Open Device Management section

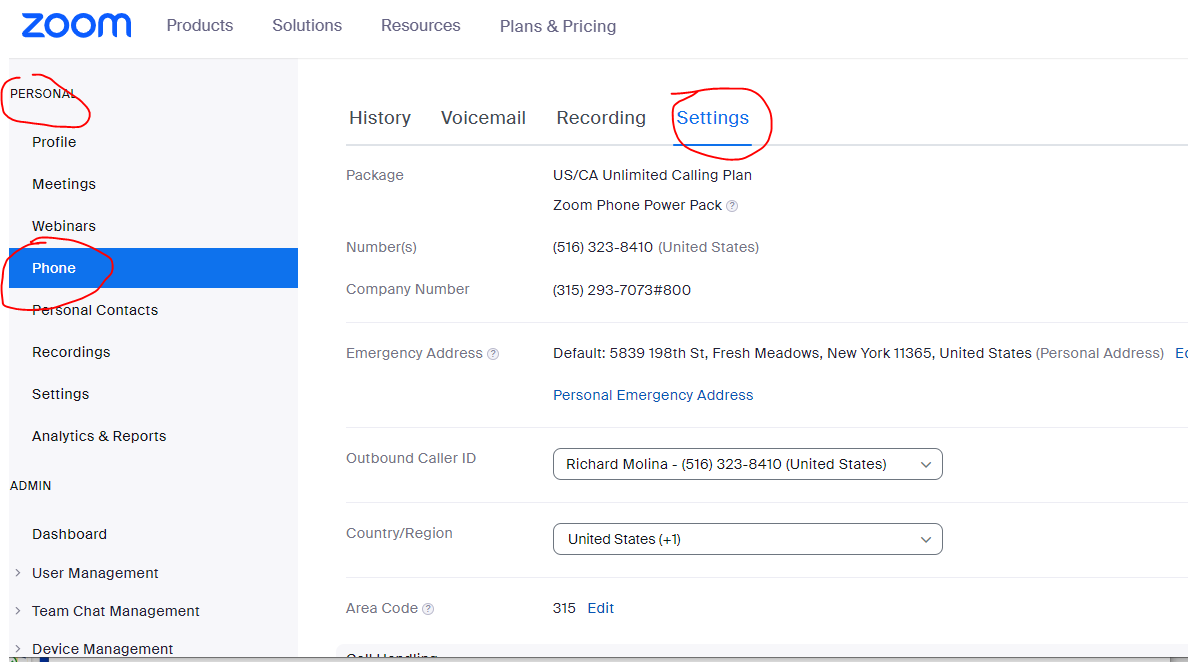102,649
